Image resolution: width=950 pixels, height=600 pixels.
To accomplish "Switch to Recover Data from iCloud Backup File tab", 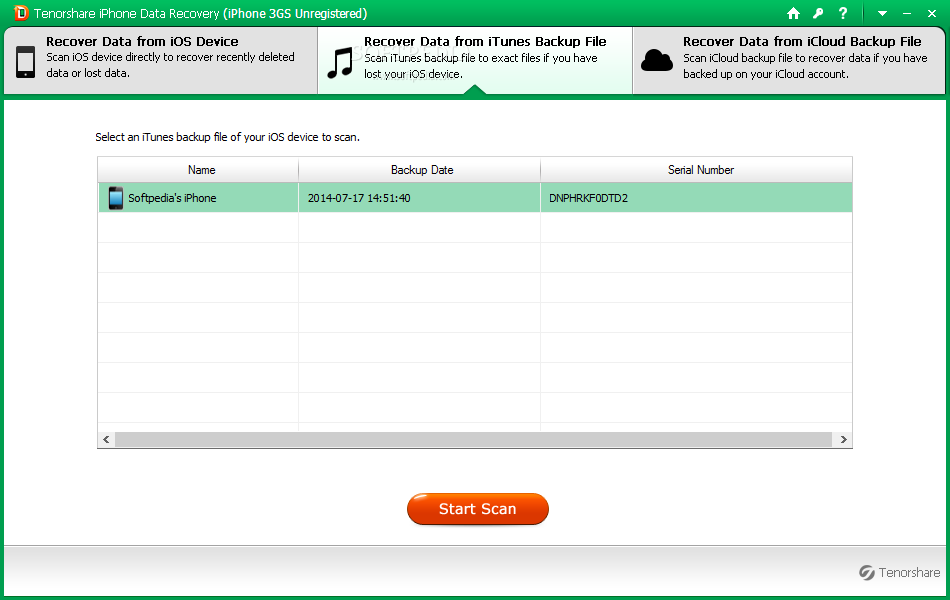I will click(789, 60).
